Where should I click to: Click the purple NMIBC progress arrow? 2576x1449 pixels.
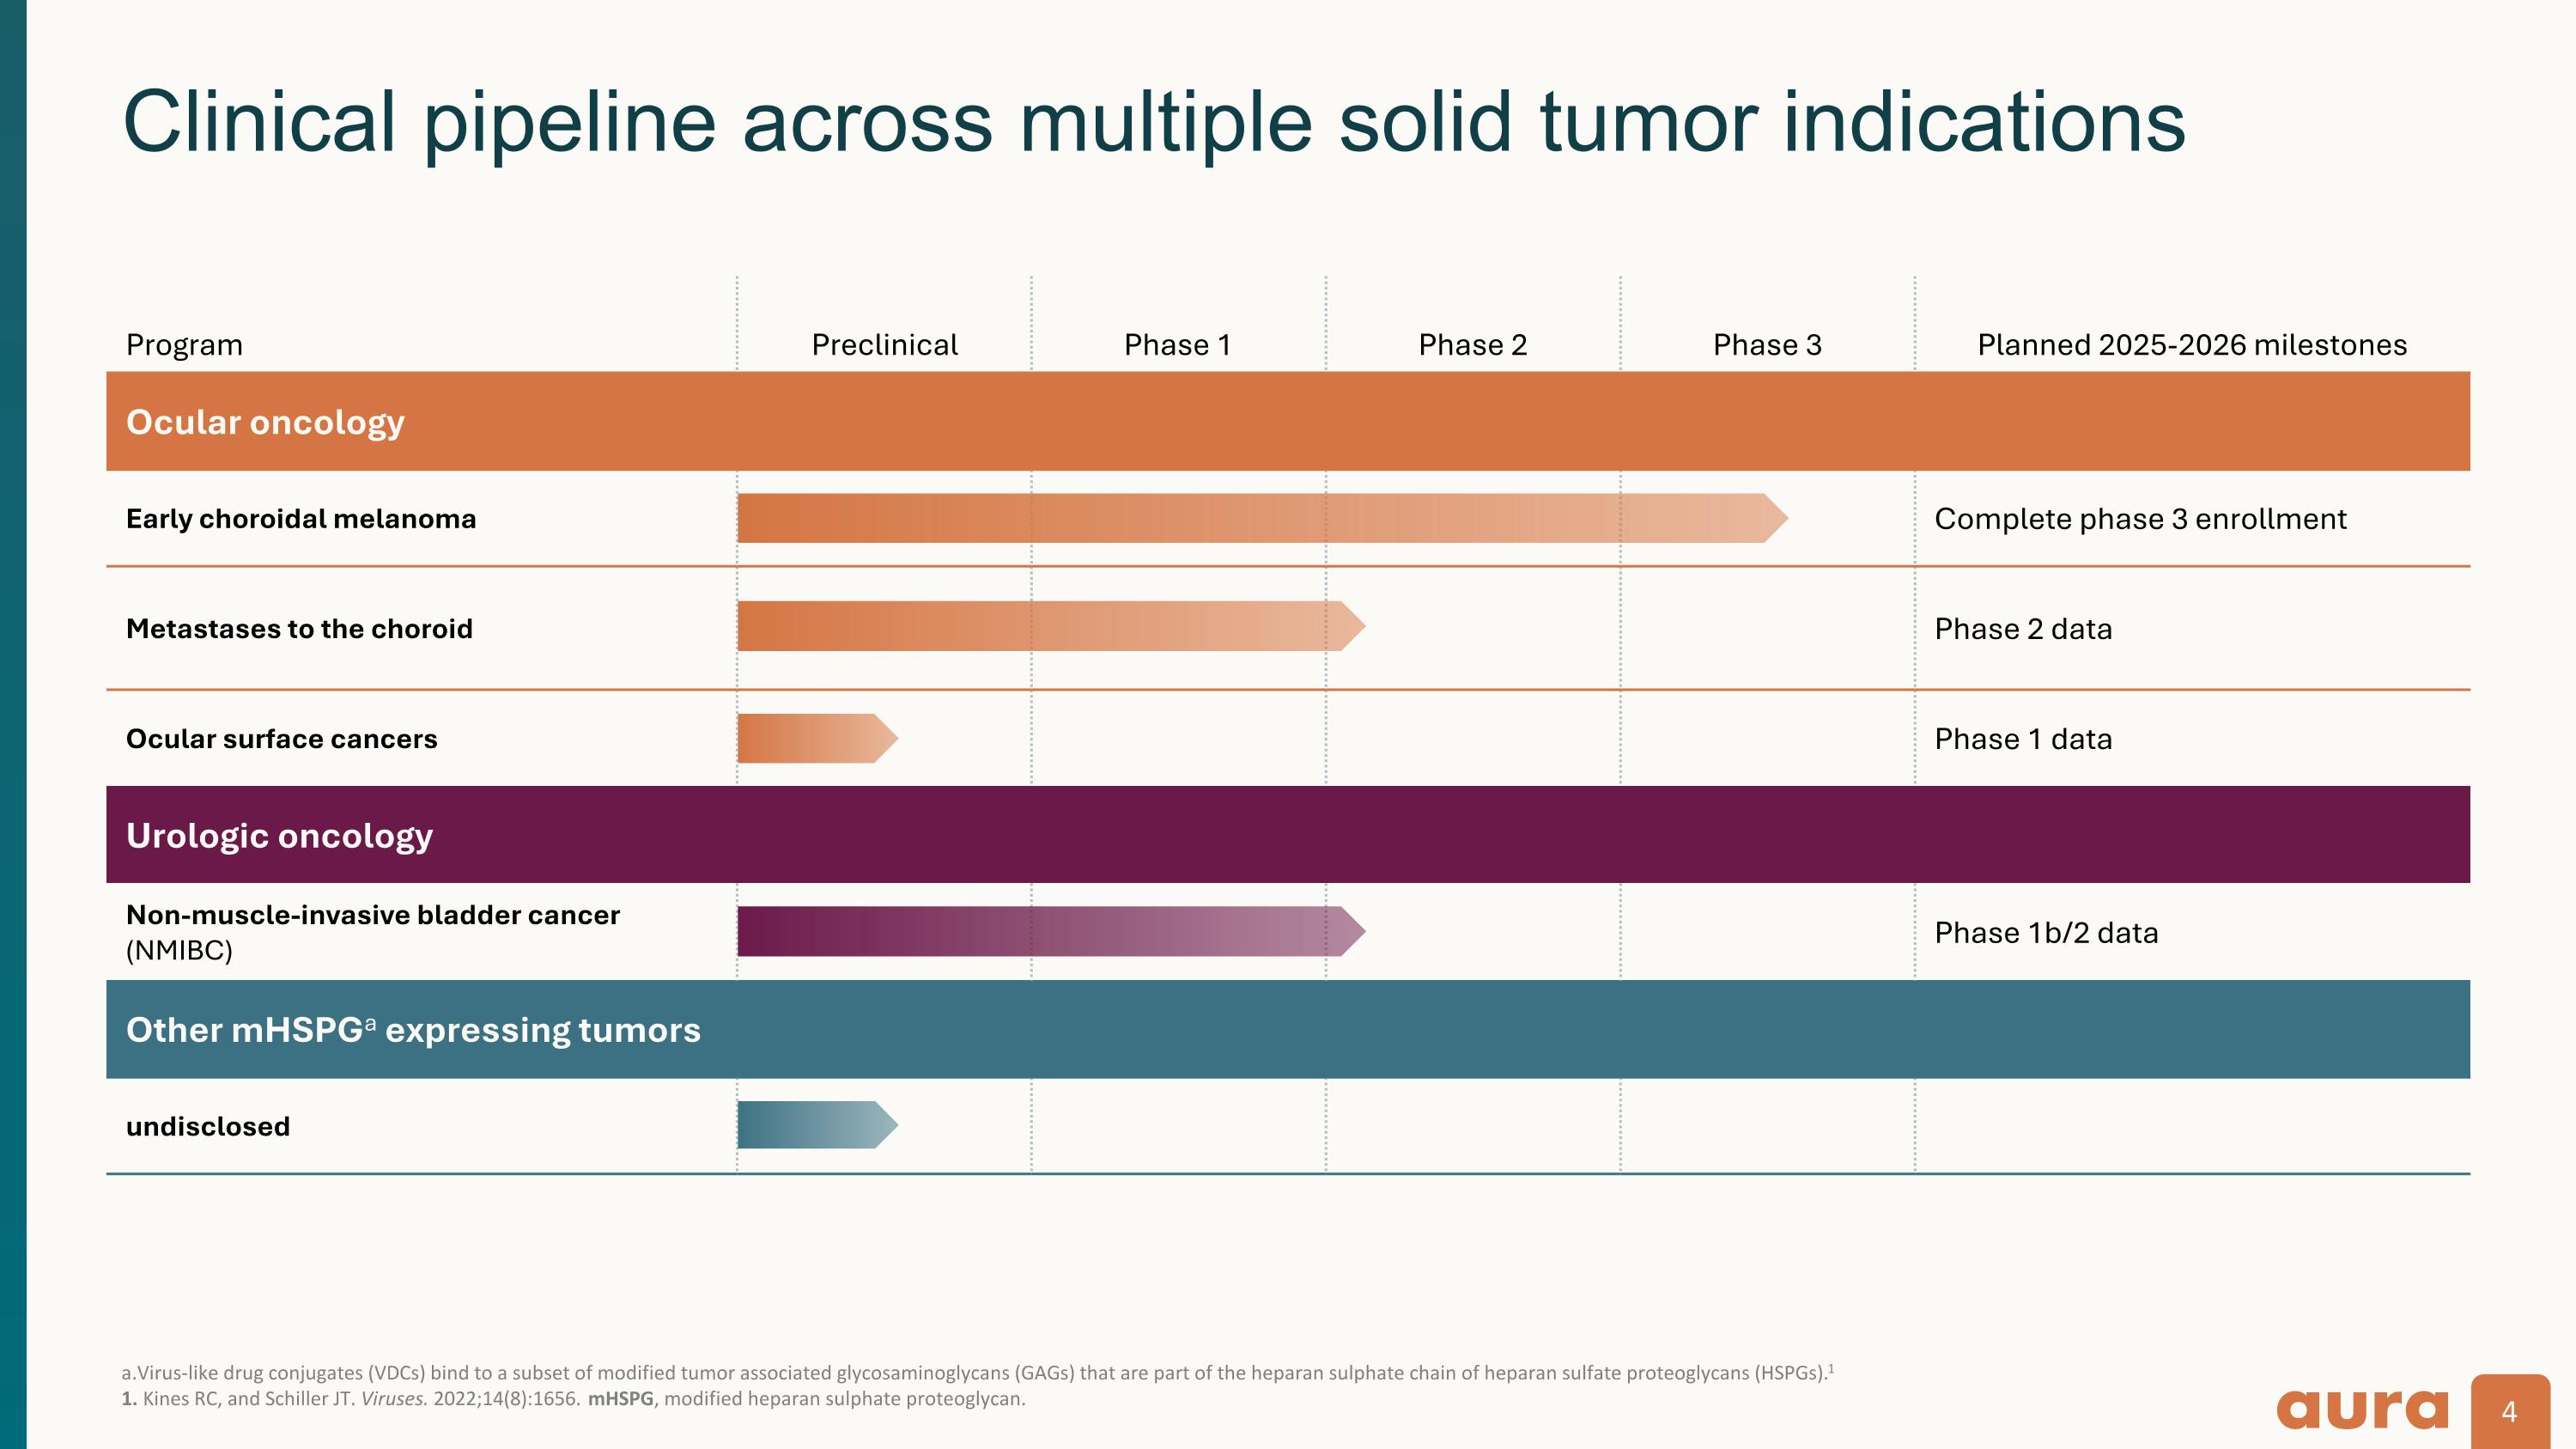[x=1050, y=931]
